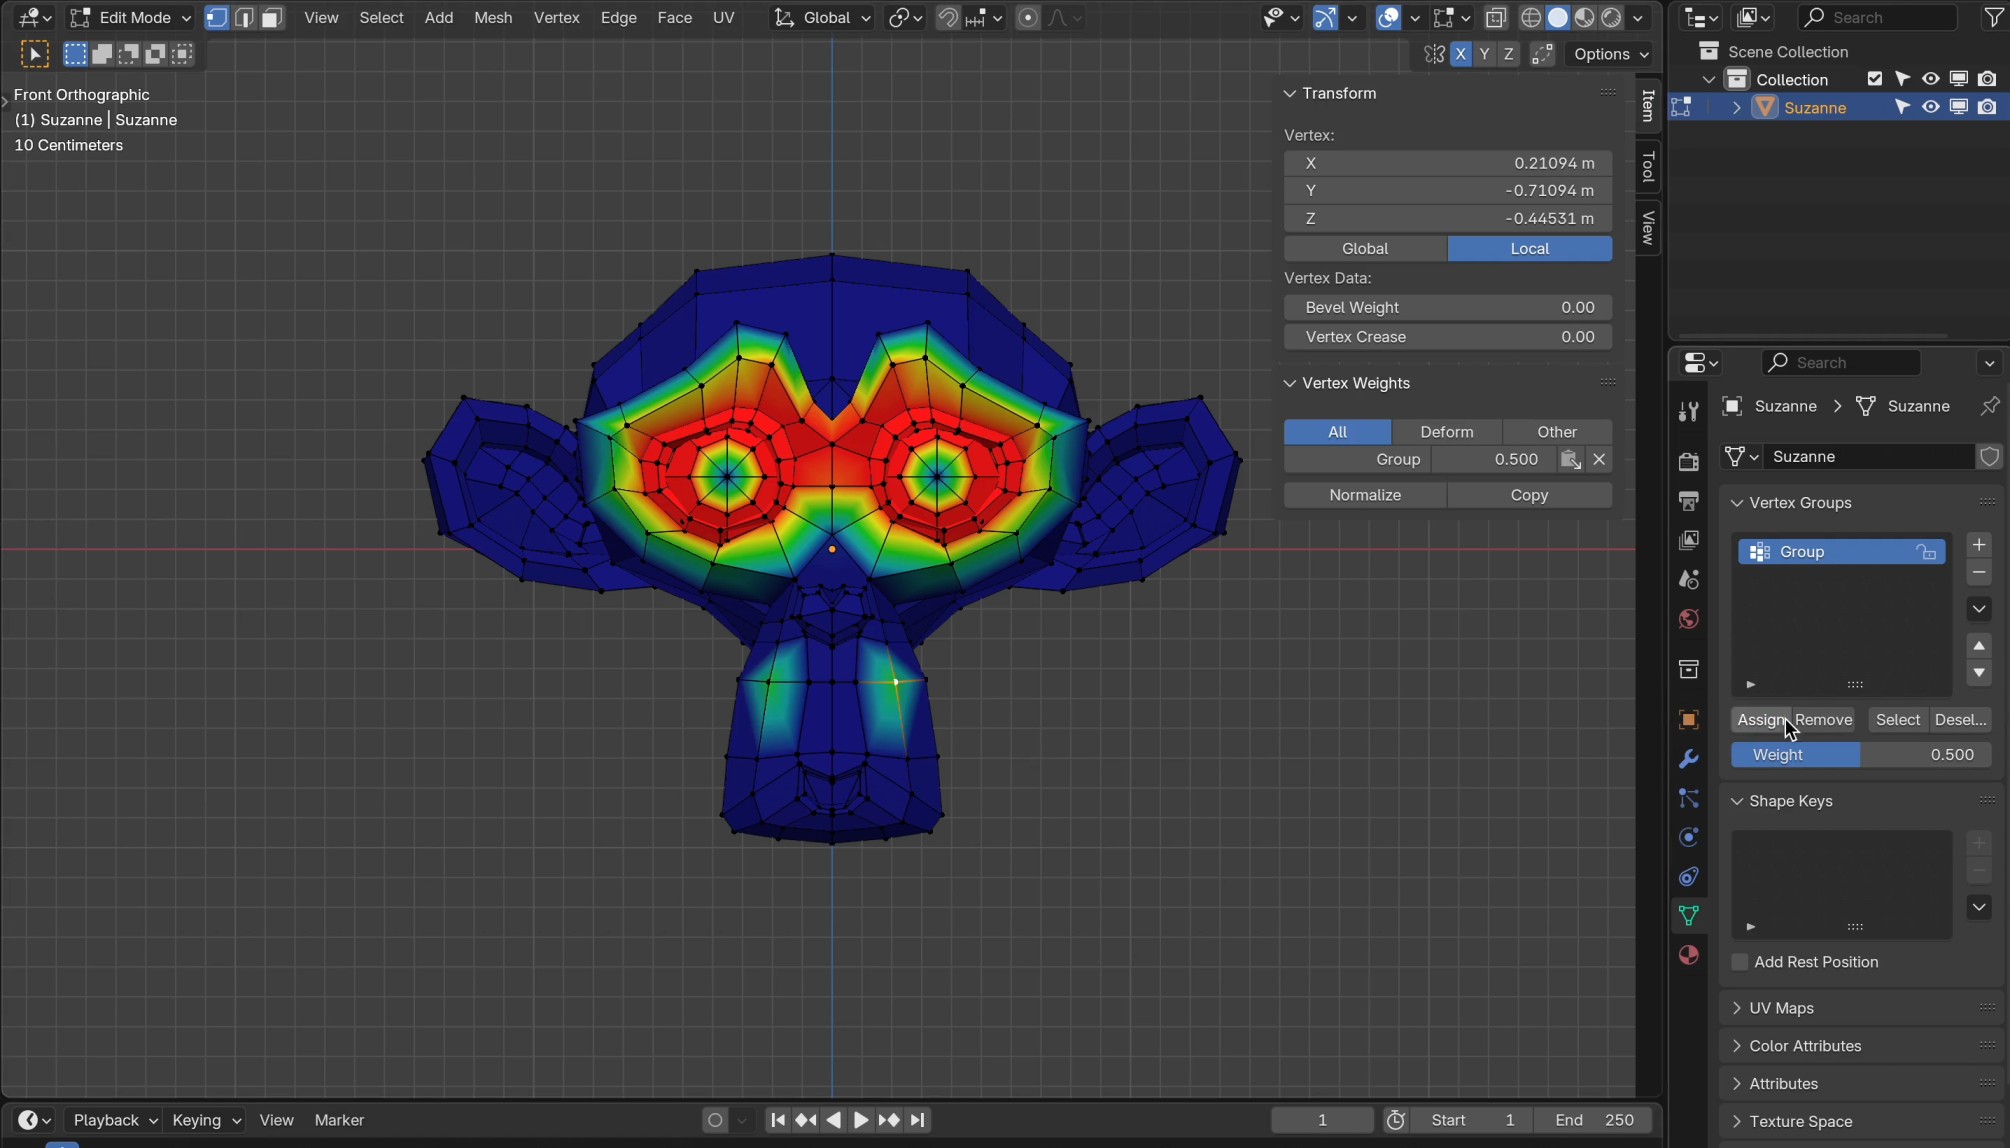Open the Material properties tab
This screenshot has width=2010, height=1148.
[x=1689, y=955]
